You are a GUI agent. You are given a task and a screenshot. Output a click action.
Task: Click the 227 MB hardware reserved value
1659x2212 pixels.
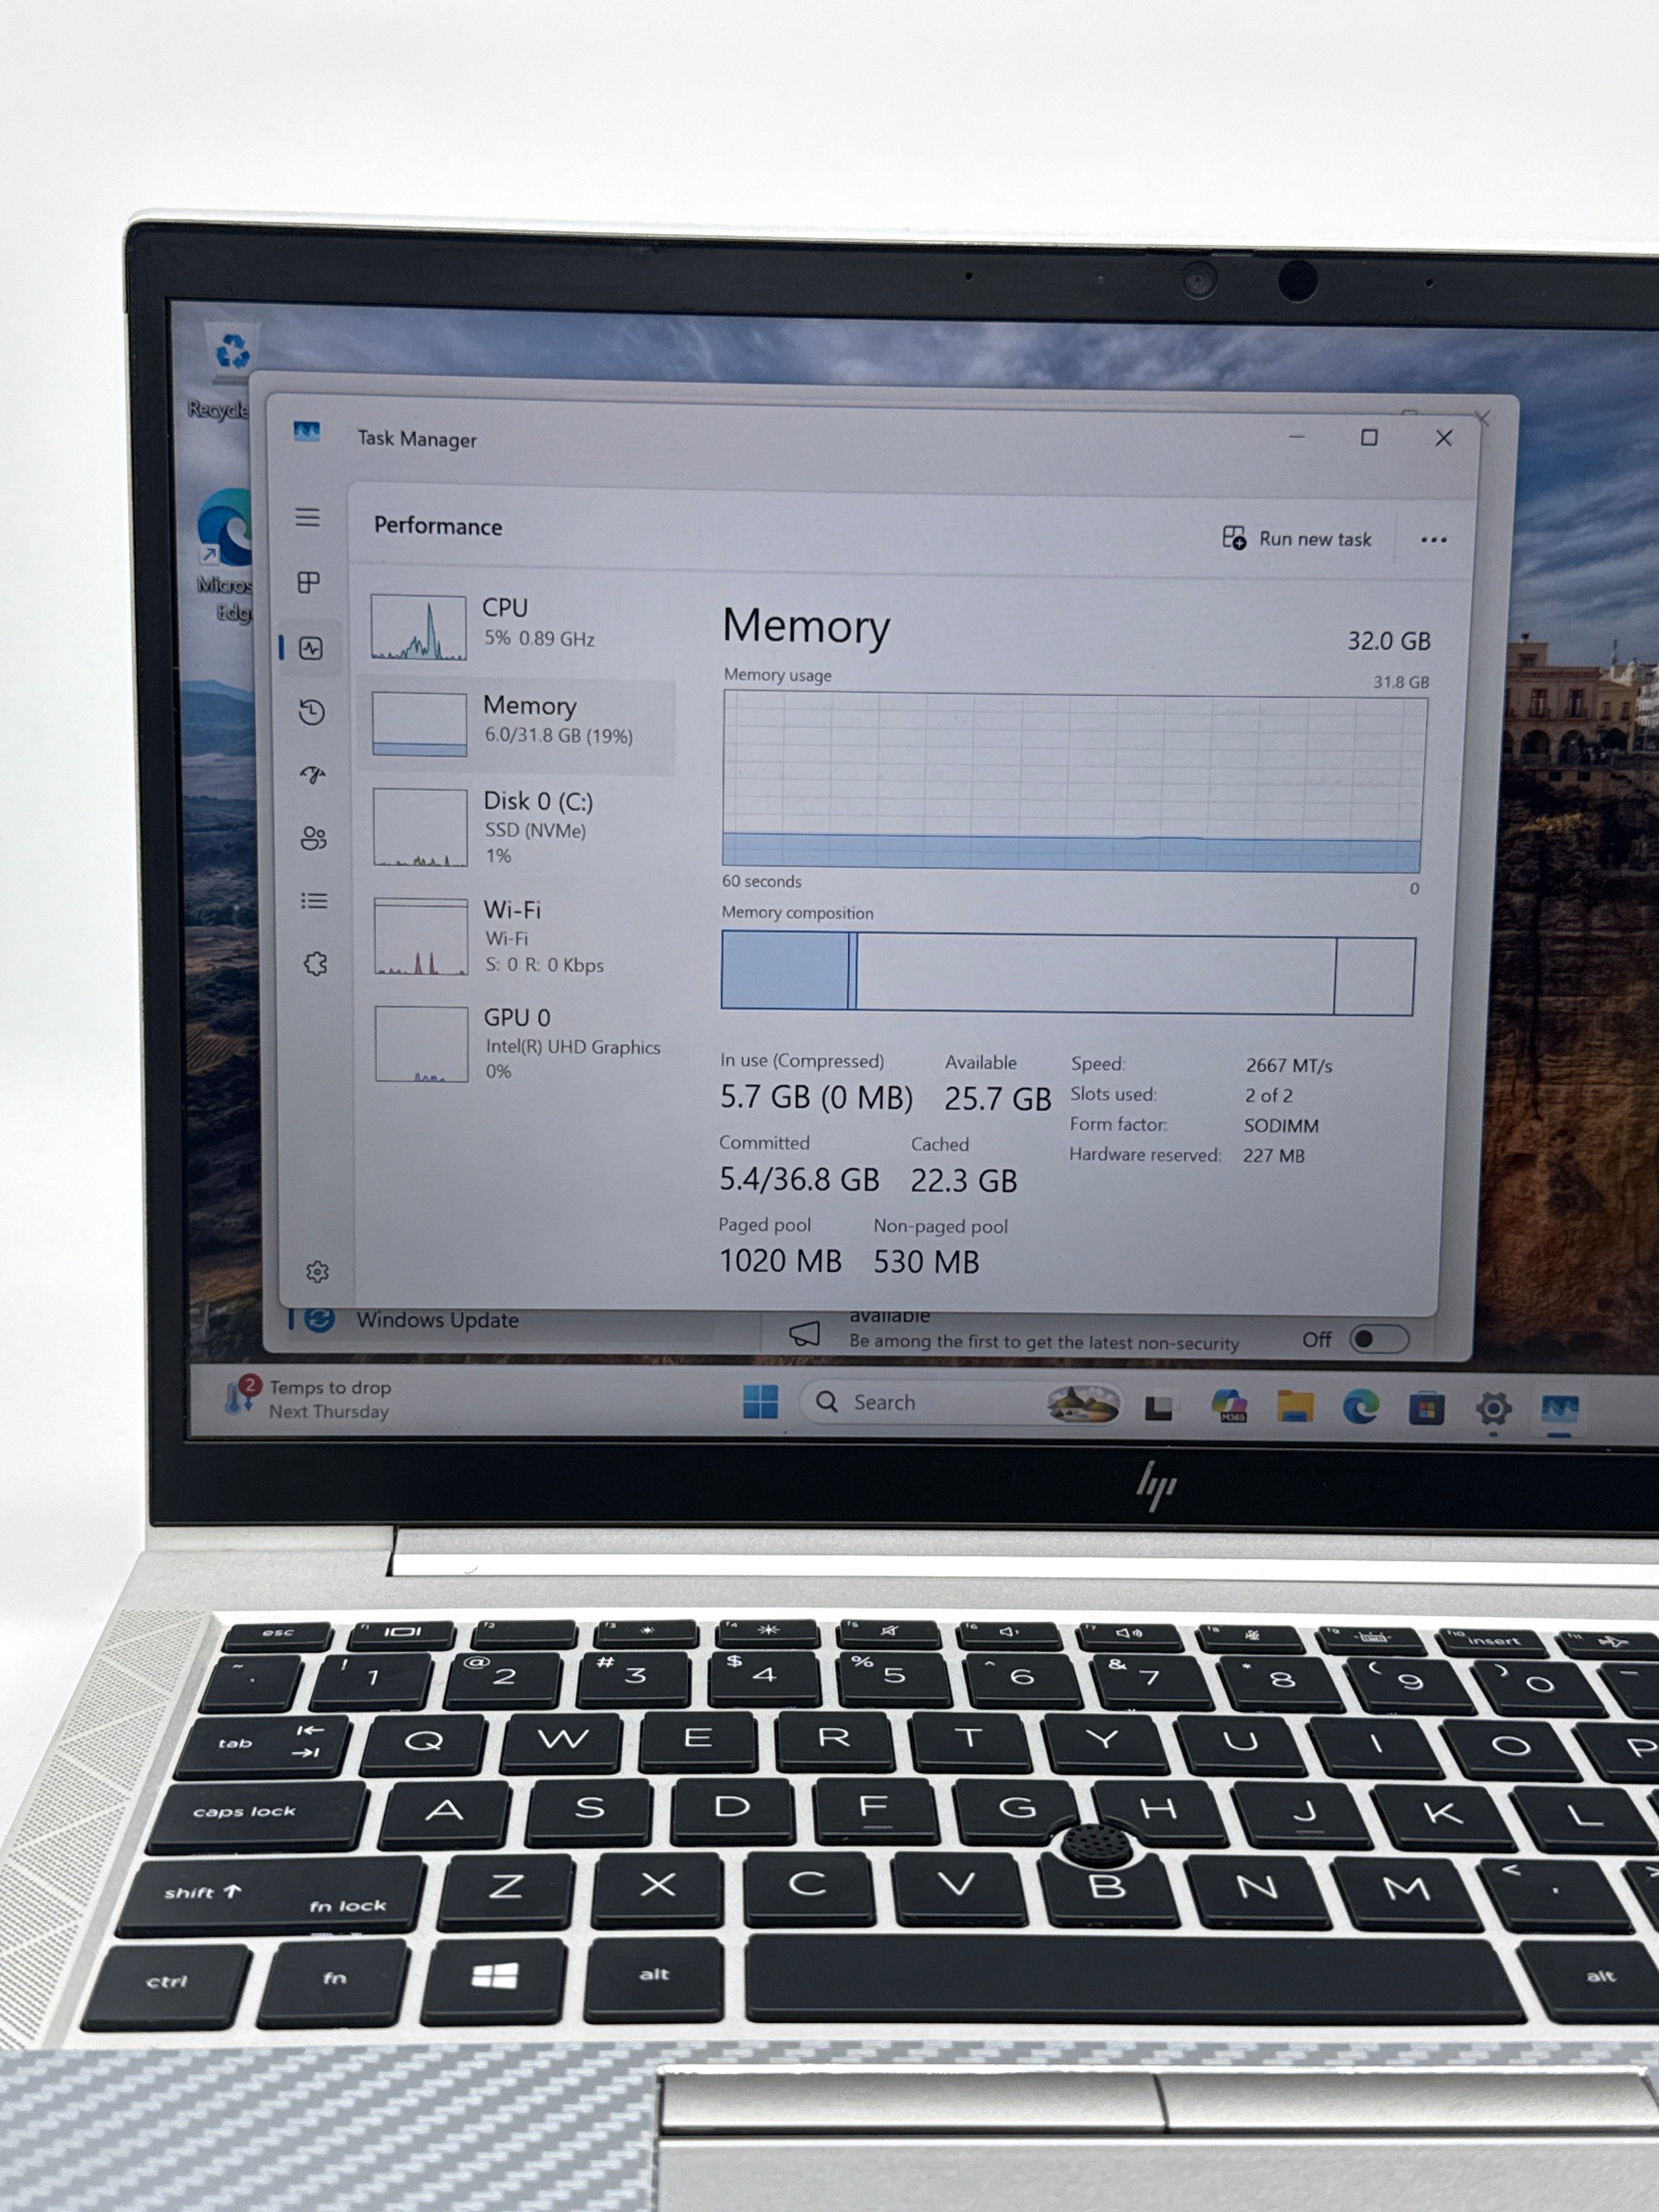pos(1273,1156)
